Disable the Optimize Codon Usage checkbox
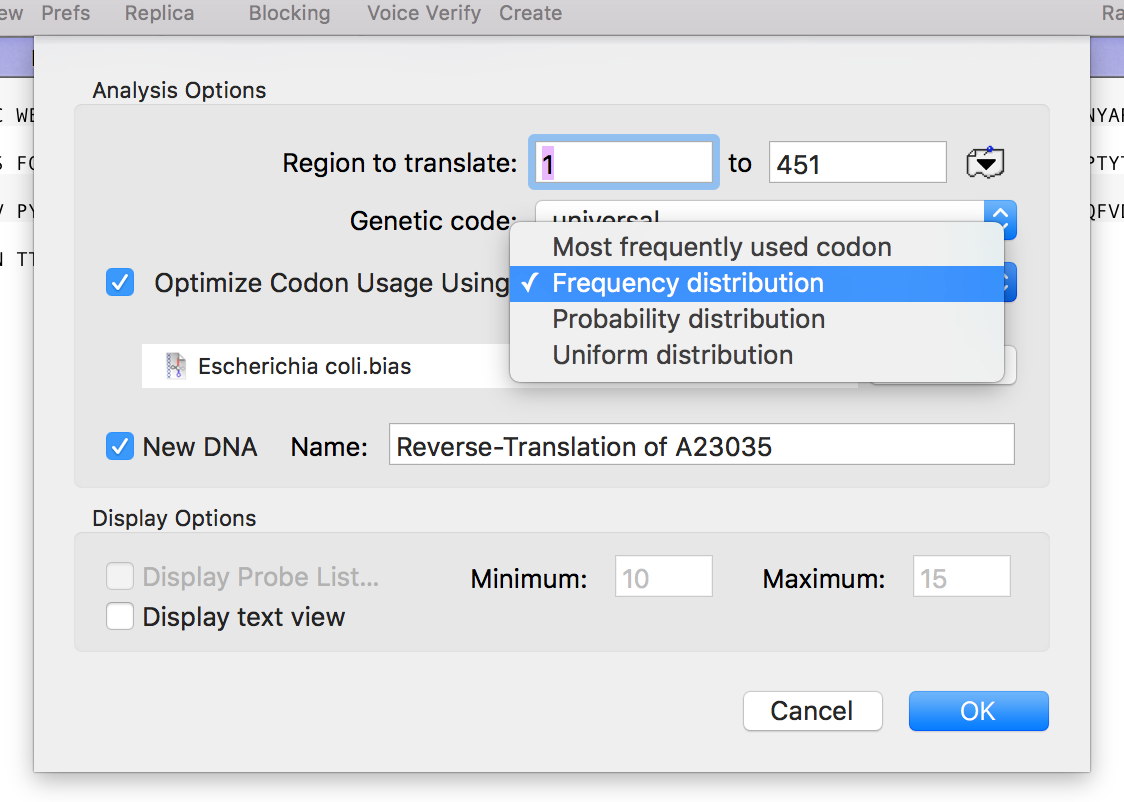 point(120,283)
